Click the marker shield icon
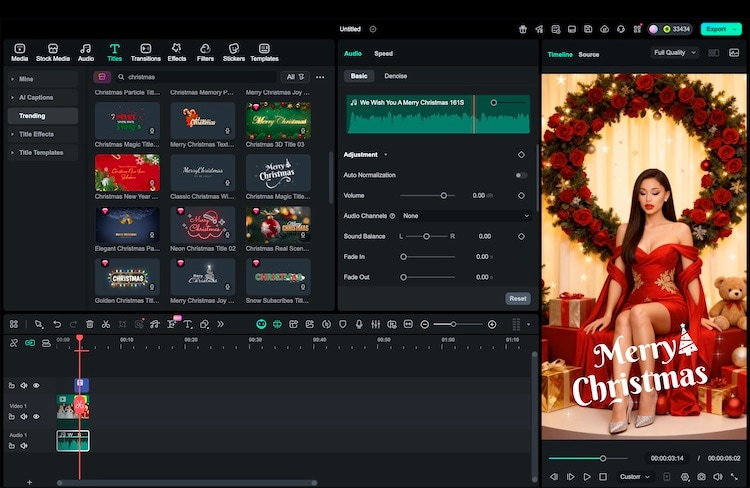 [x=342, y=324]
